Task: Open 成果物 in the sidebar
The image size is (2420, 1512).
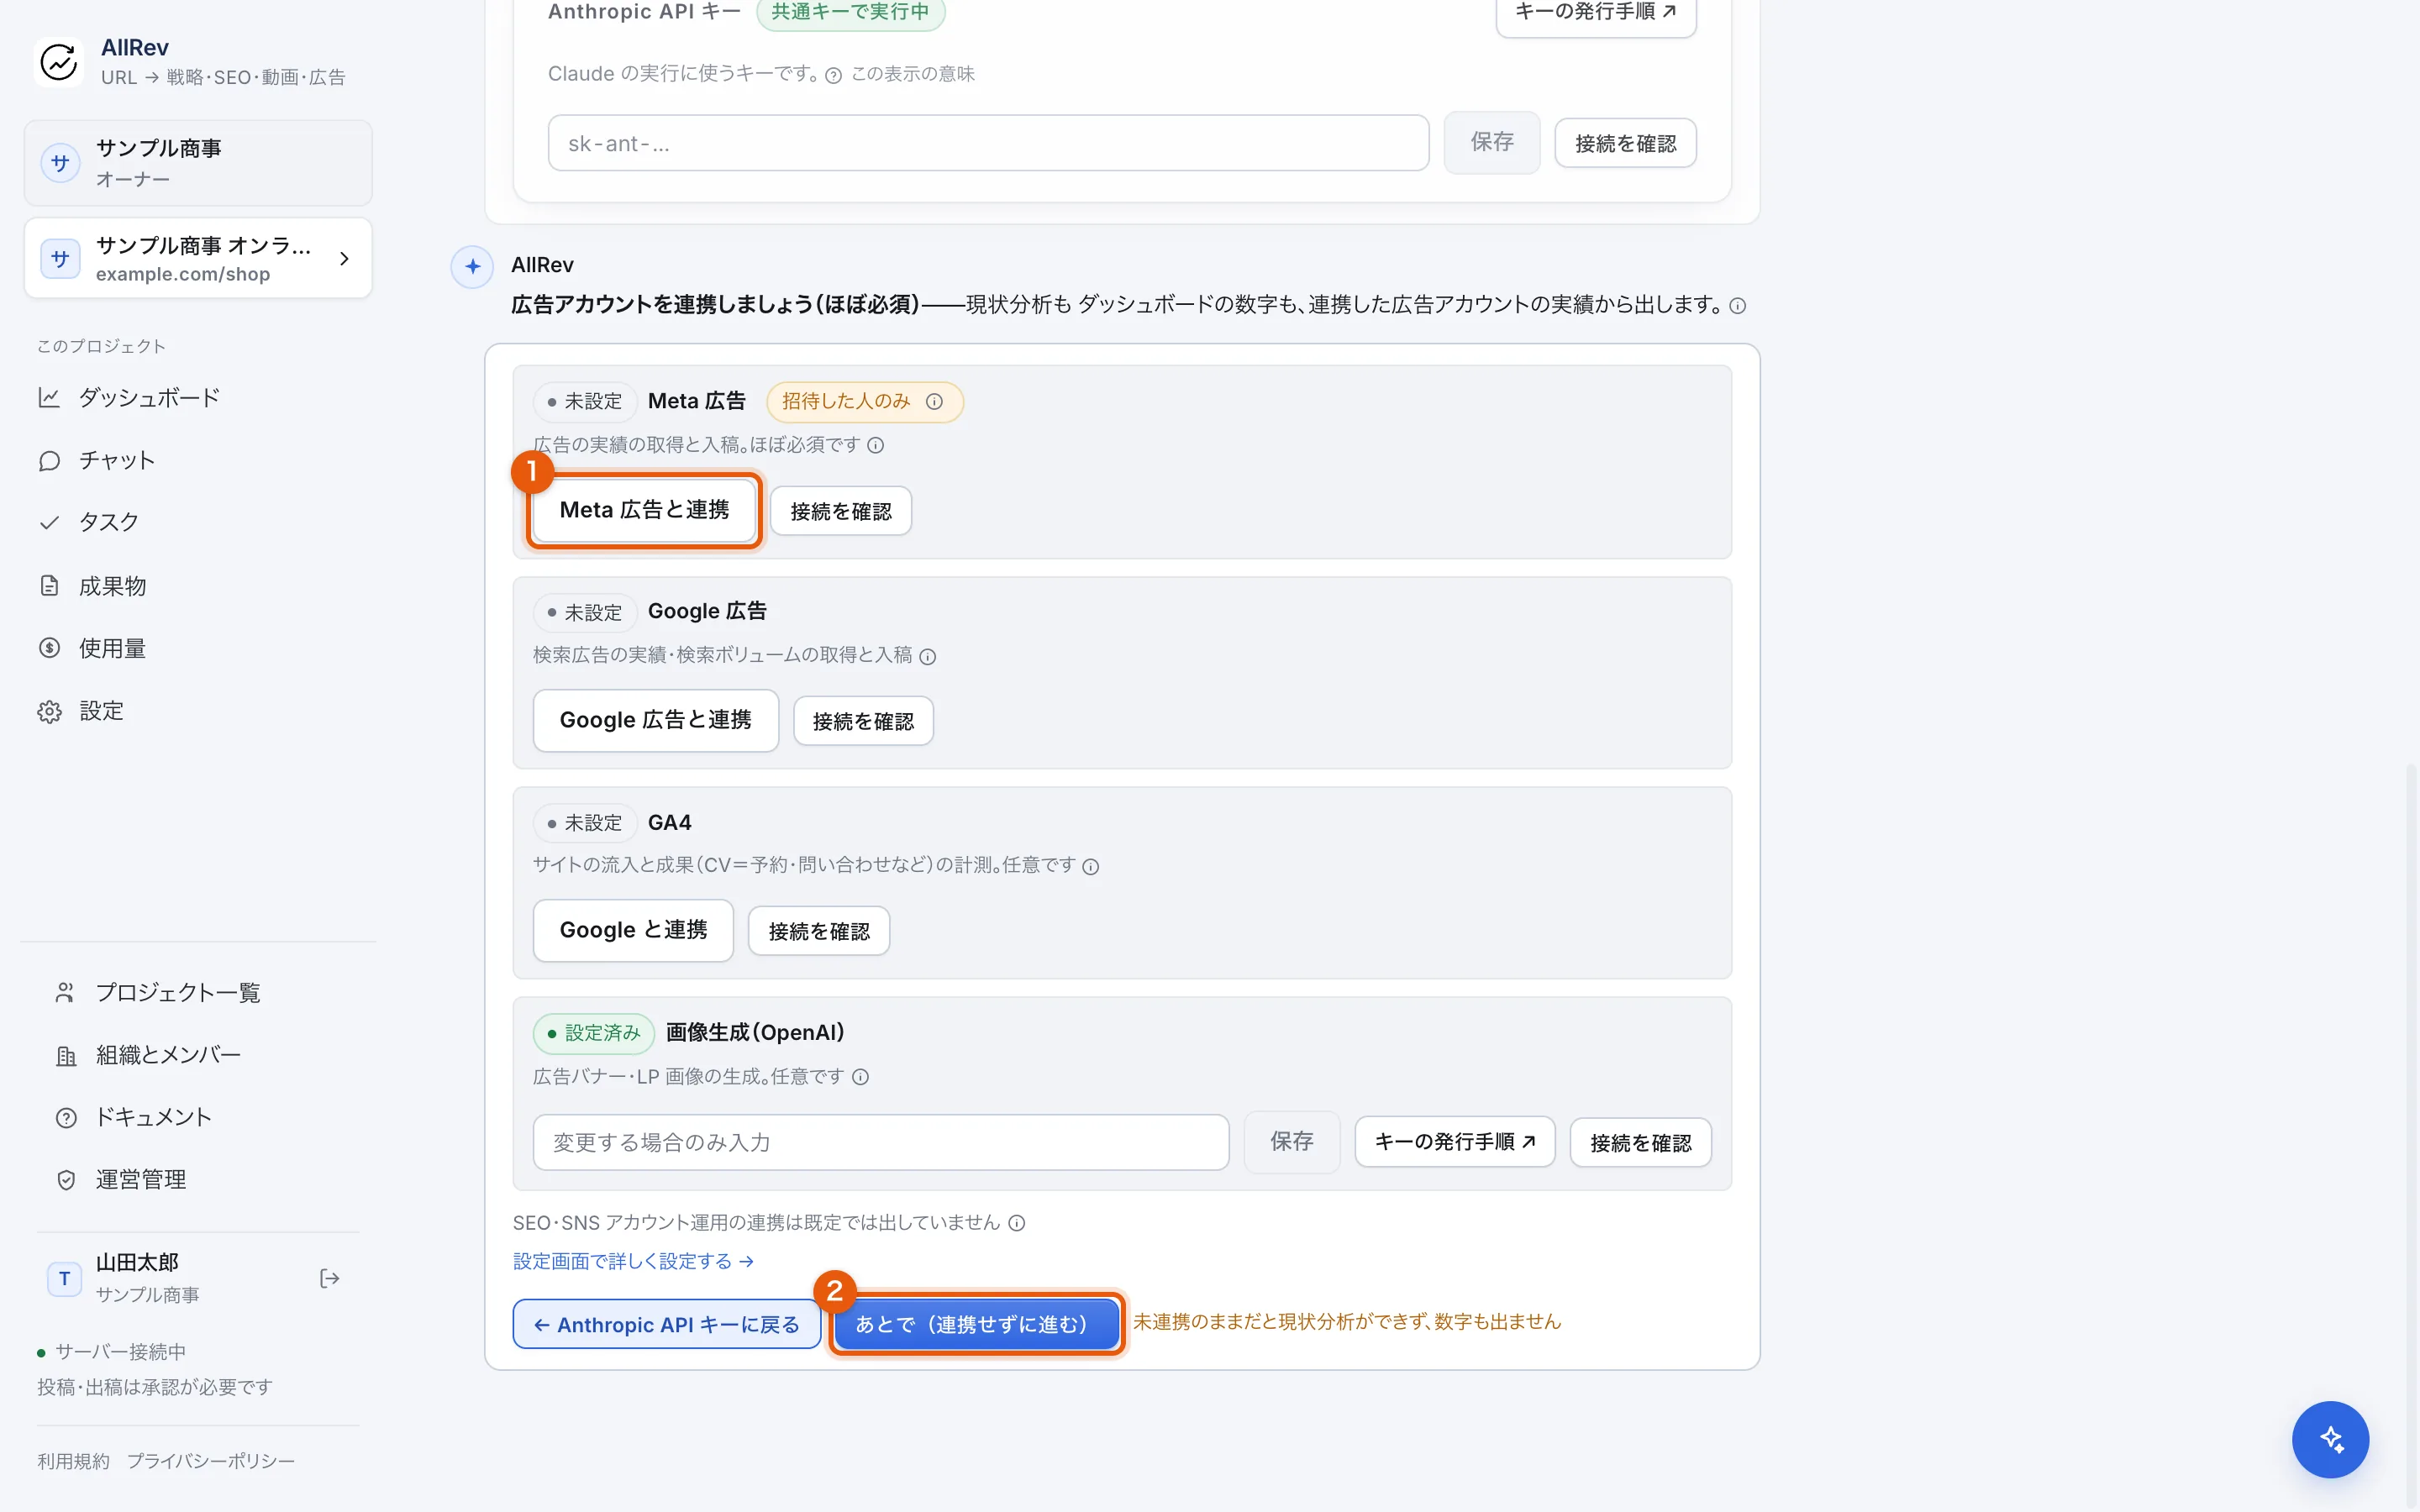Action: click(x=198, y=586)
